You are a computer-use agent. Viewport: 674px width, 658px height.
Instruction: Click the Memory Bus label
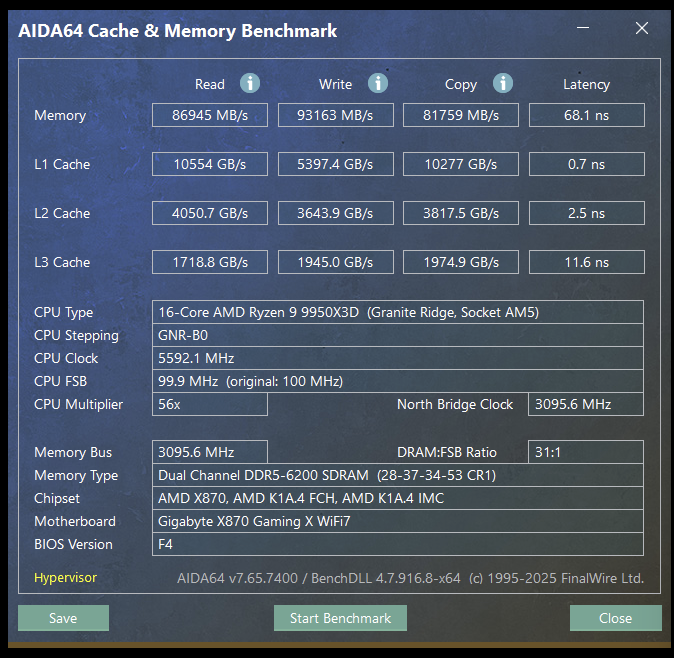(73, 452)
